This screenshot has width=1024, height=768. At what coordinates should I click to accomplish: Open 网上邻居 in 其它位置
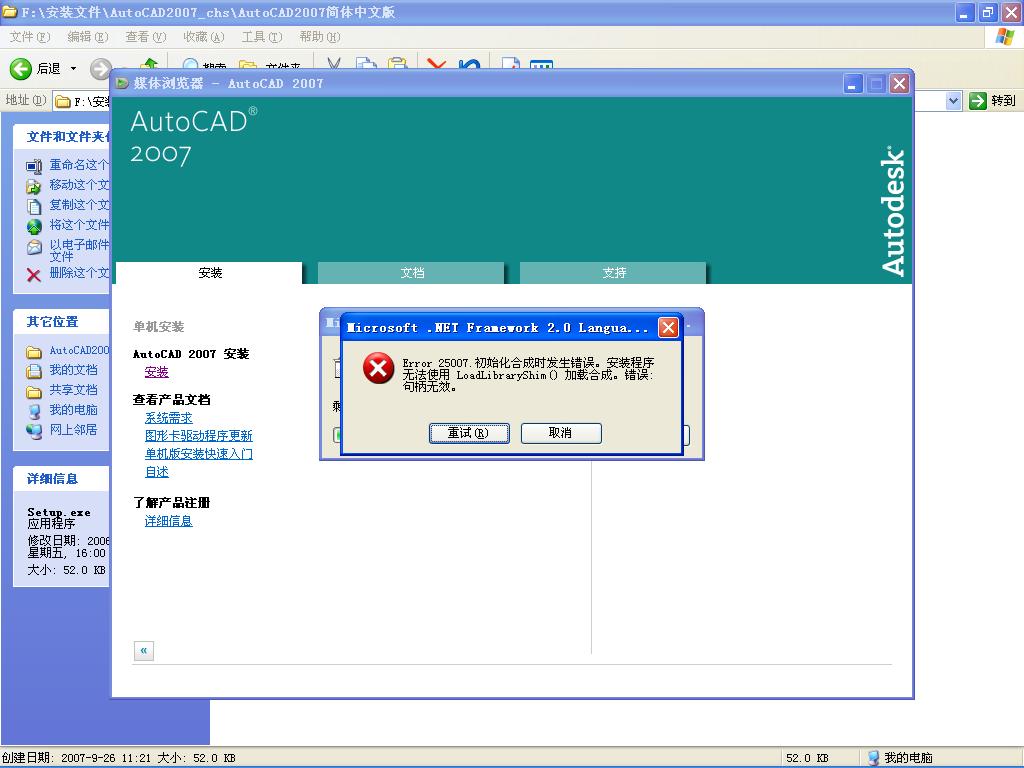tap(62, 430)
